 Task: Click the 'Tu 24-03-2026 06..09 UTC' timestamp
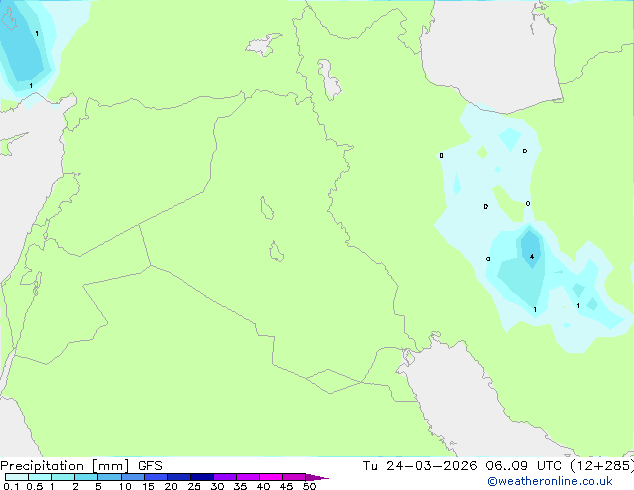464,466
